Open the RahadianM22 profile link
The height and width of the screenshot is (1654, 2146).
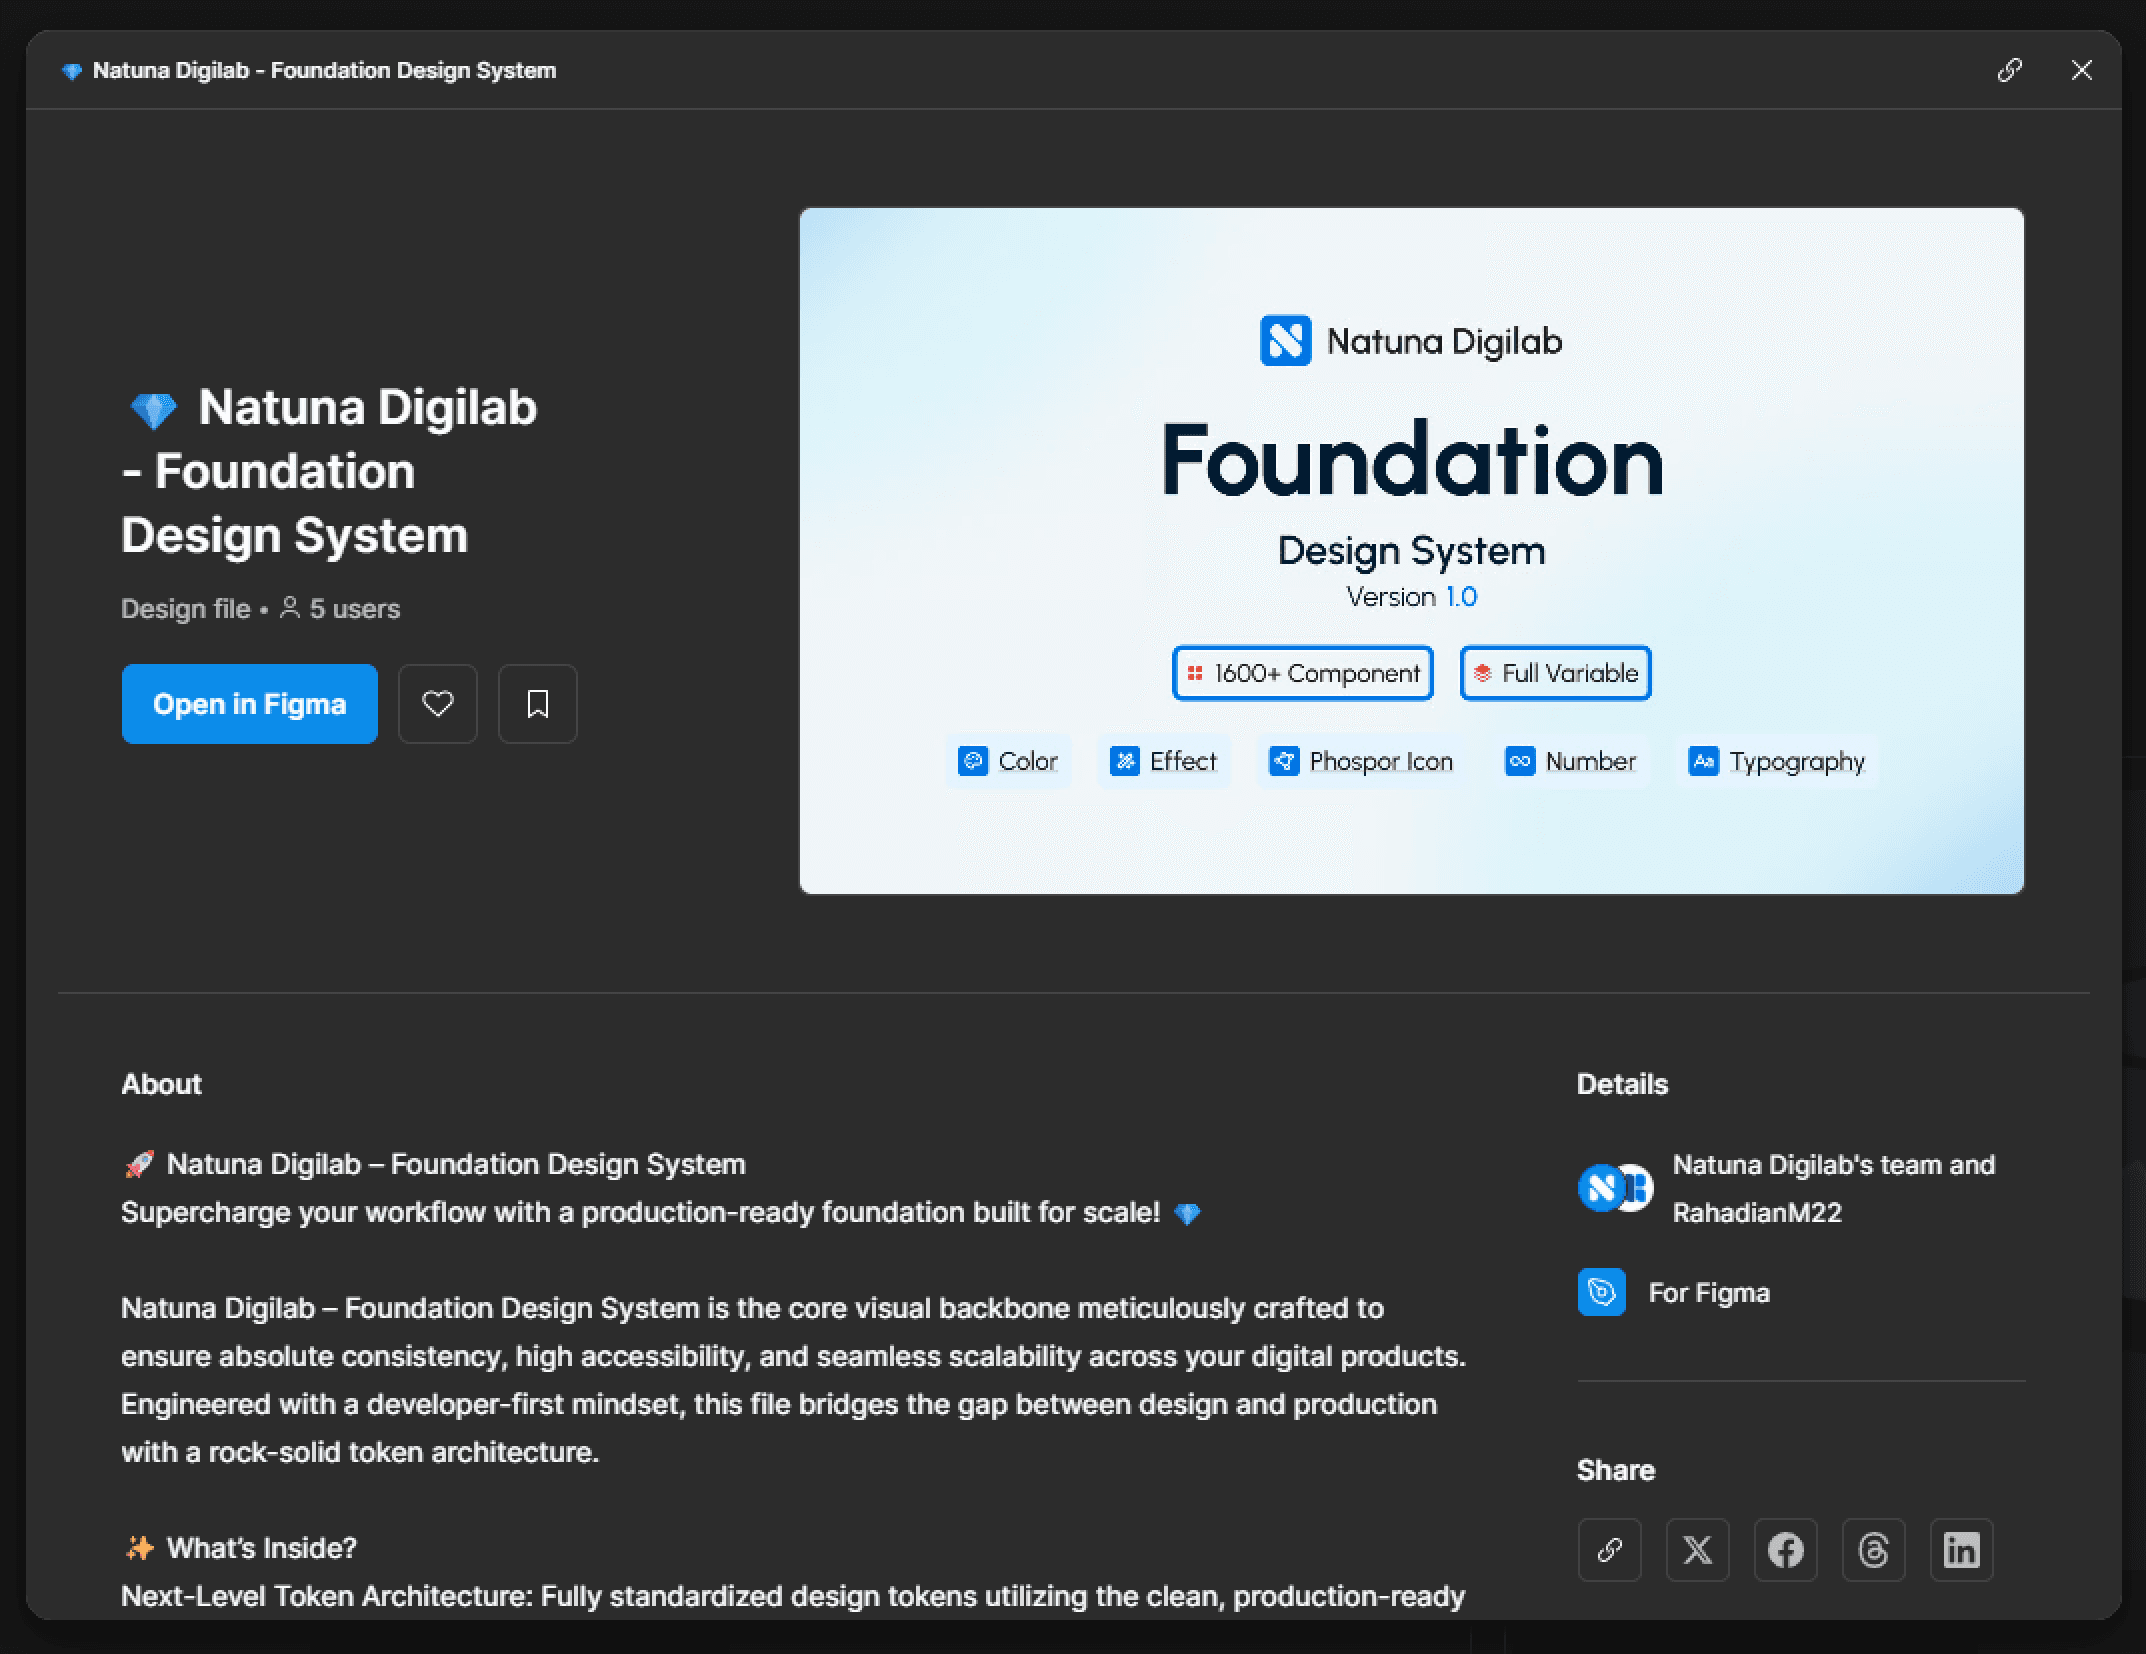[1757, 1213]
